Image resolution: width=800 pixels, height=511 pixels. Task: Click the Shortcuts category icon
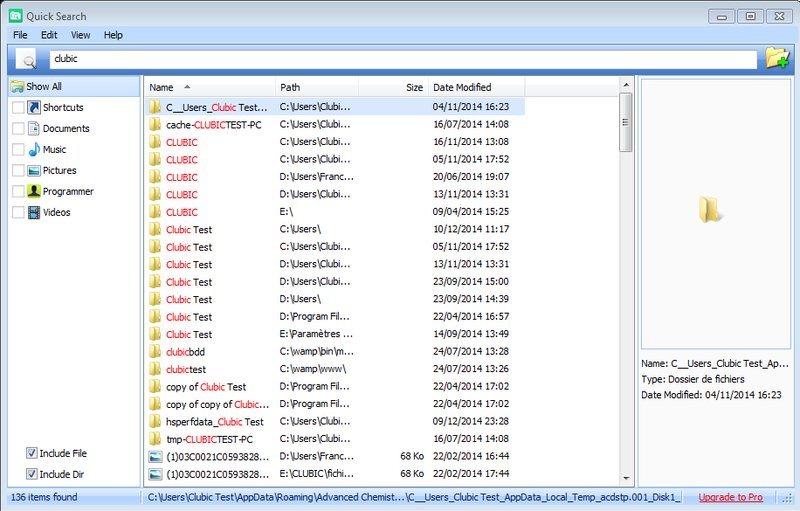click(34, 107)
